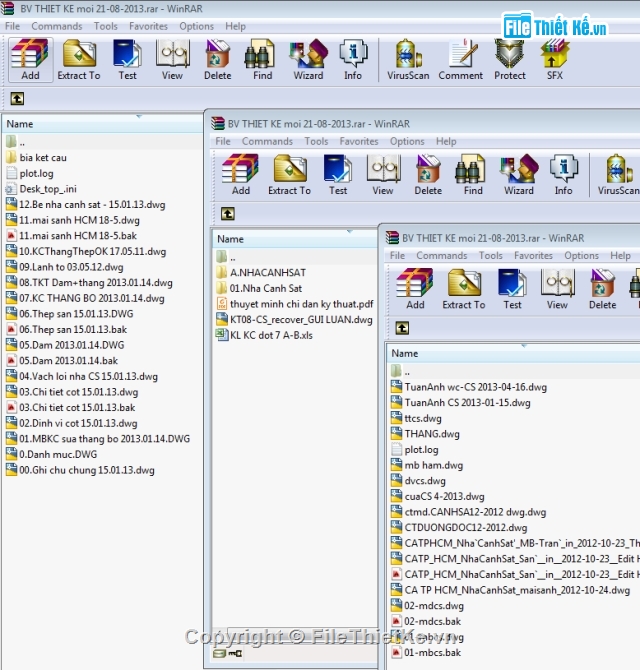Screen dimensions: 640x670
Task: Select 'Desk_top_.ini' file
Action: [x=47, y=189]
